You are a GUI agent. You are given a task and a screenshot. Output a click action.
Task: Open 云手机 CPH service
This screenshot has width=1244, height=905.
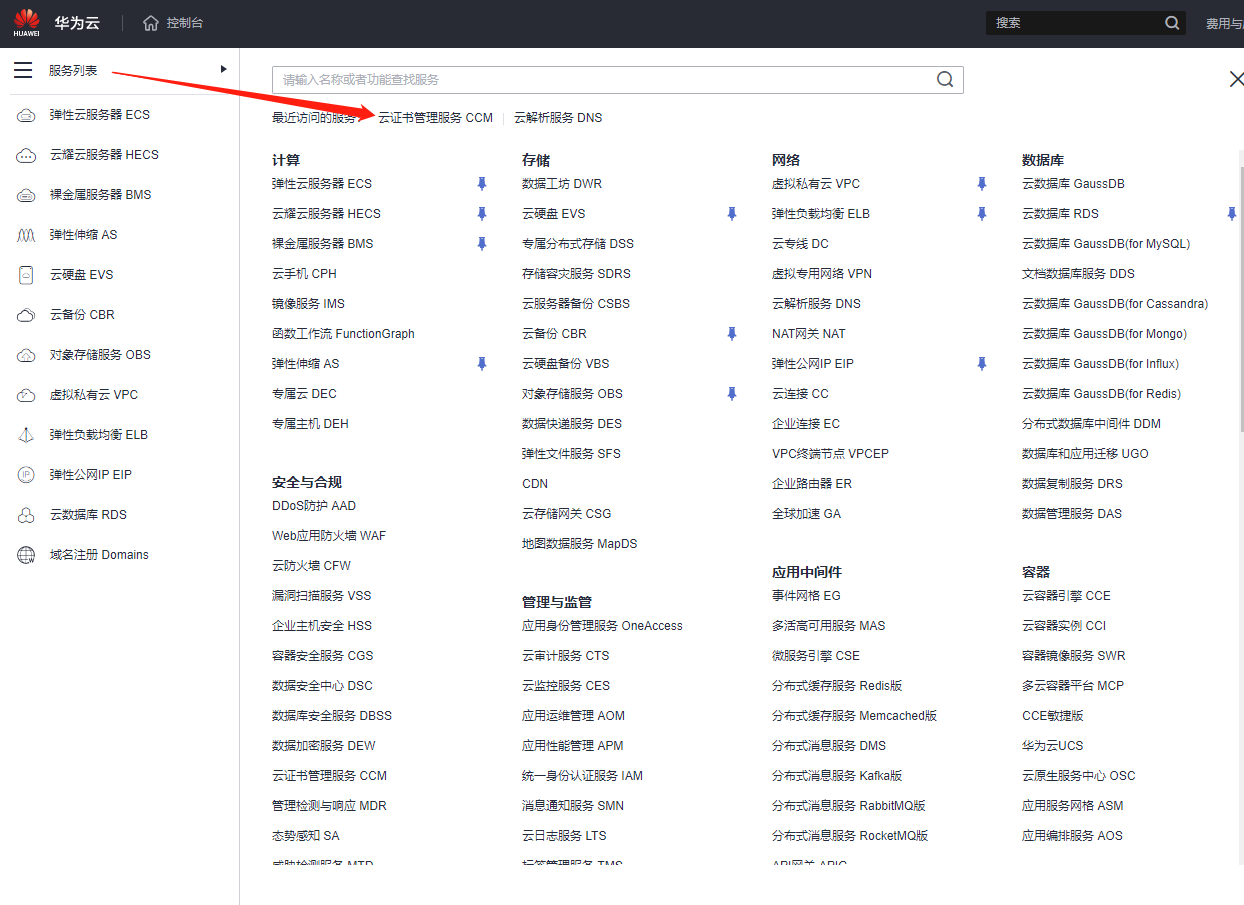point(304,274)
